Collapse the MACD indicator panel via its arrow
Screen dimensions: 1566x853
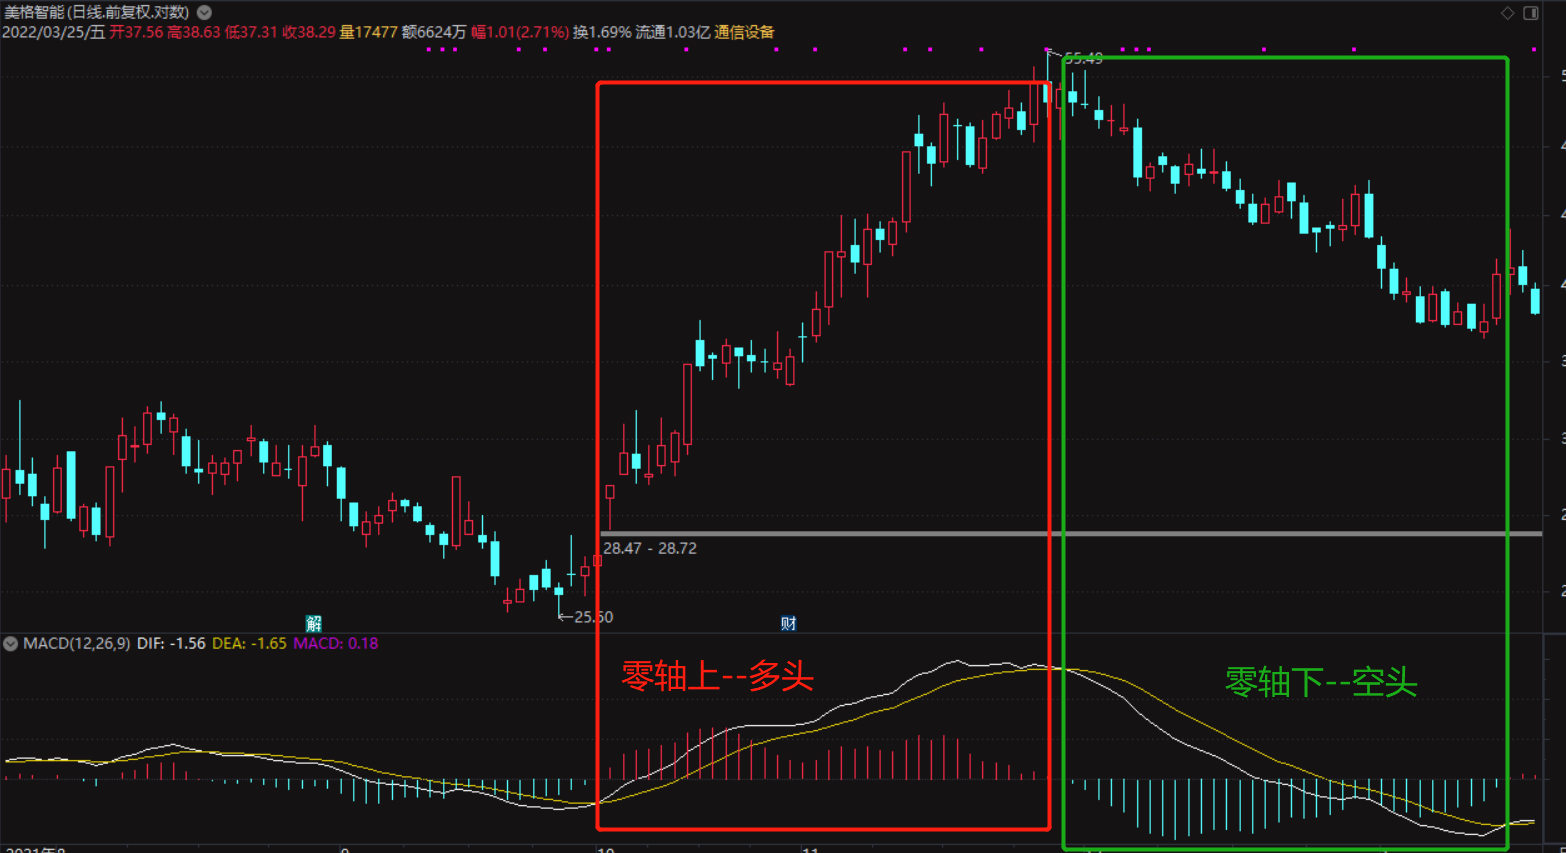[9, 644]
